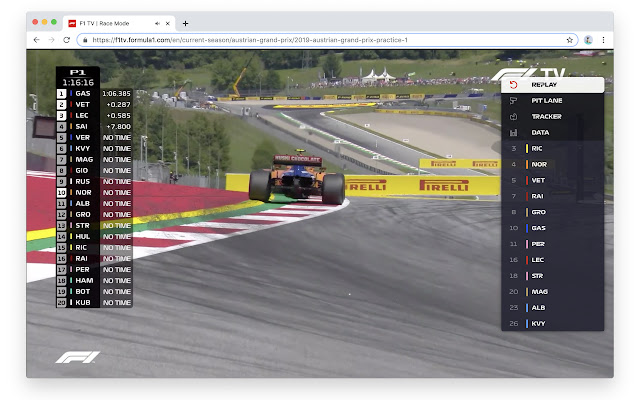Mute the tab using its speaker icon
This screenshot has width=640, height=400.
157,24
